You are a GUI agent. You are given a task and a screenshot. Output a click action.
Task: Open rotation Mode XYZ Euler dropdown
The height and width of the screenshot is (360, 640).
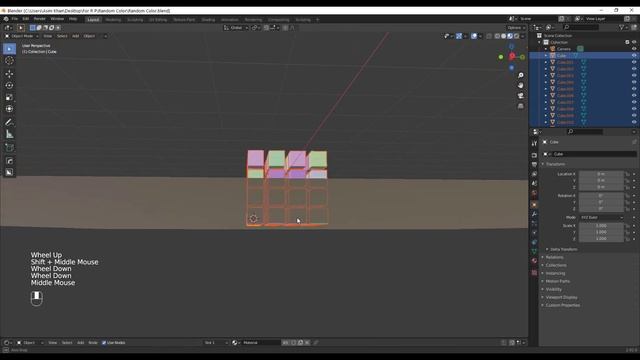coord(601,218)
